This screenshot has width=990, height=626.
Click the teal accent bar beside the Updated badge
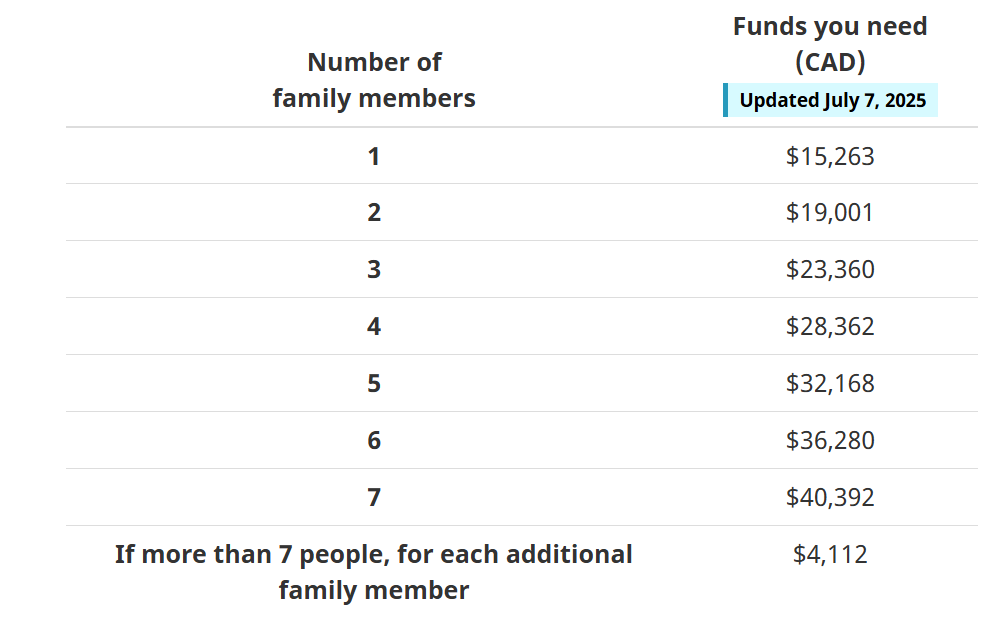pyautogui.click(x=725, y=100)
